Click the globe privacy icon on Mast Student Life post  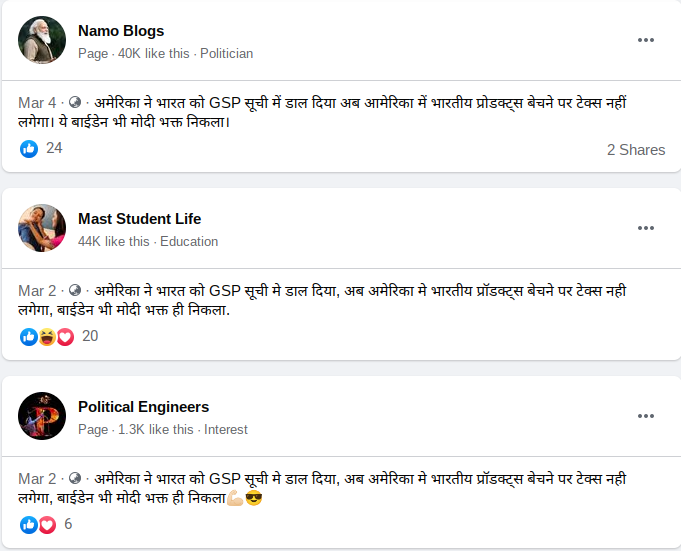coord(75,291)
